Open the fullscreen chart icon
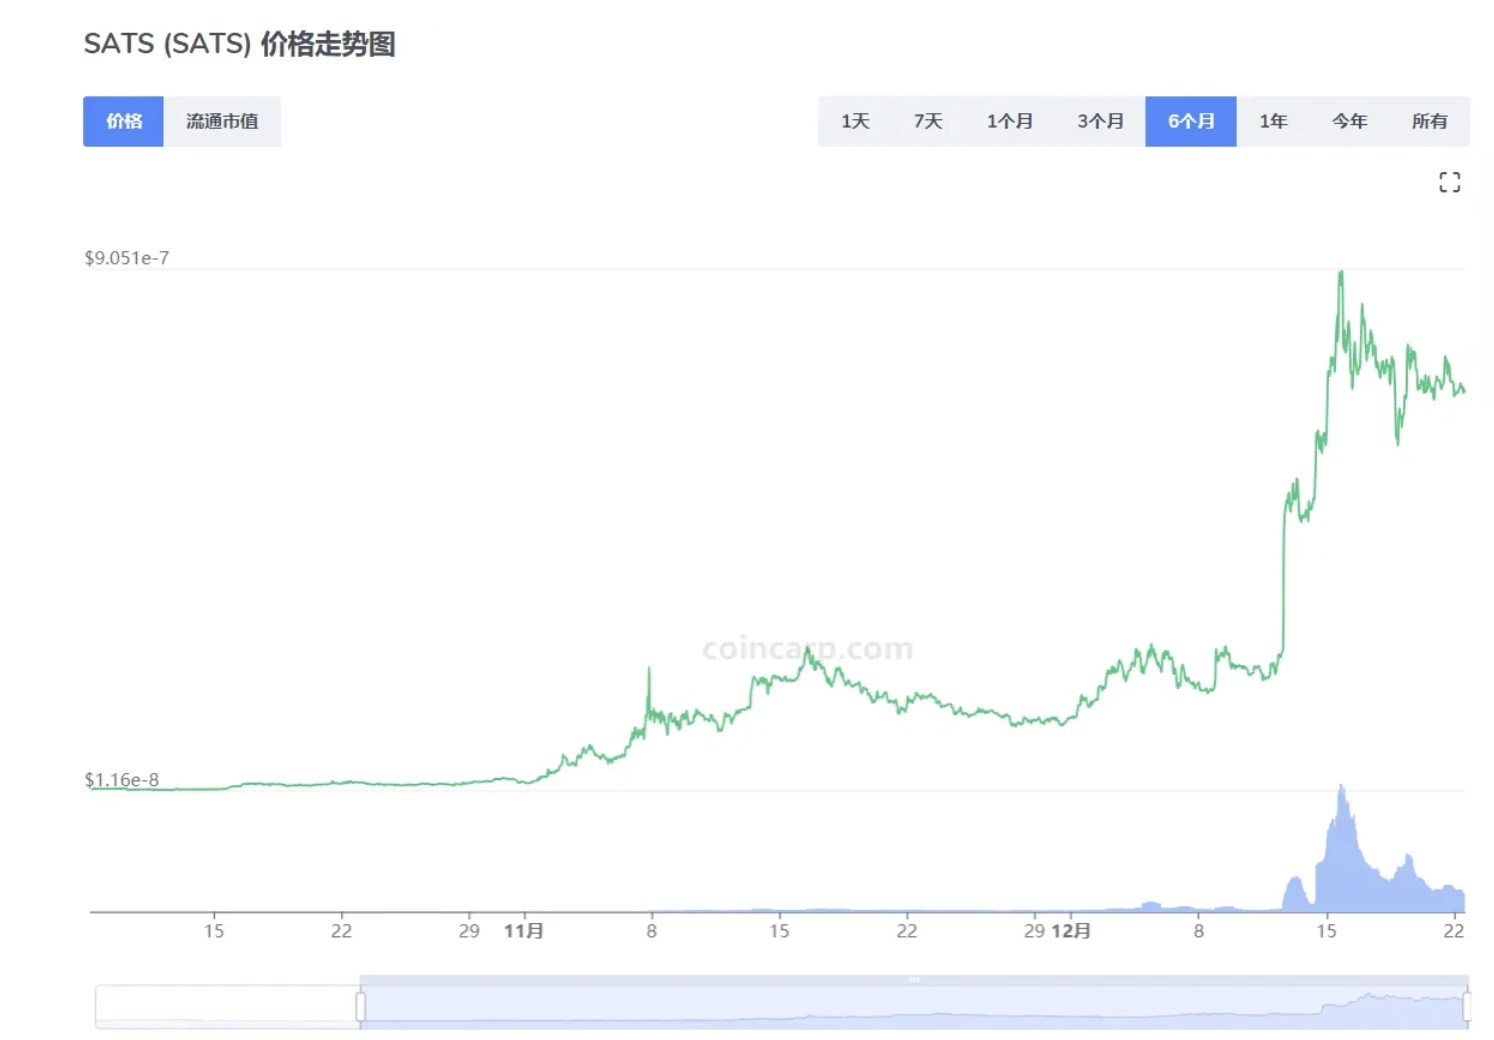Screen dimensions: 1494x1040 pos(1449,182)
